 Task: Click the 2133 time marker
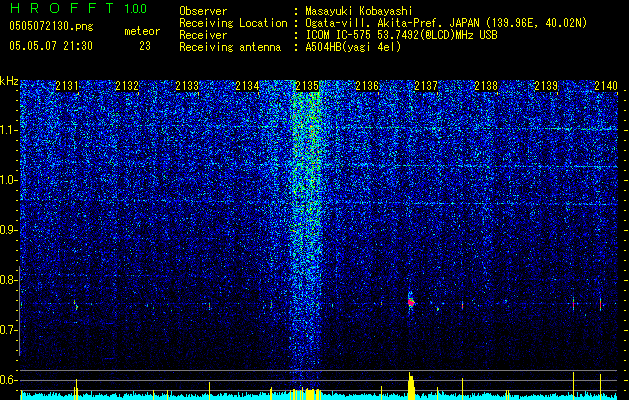187,86
